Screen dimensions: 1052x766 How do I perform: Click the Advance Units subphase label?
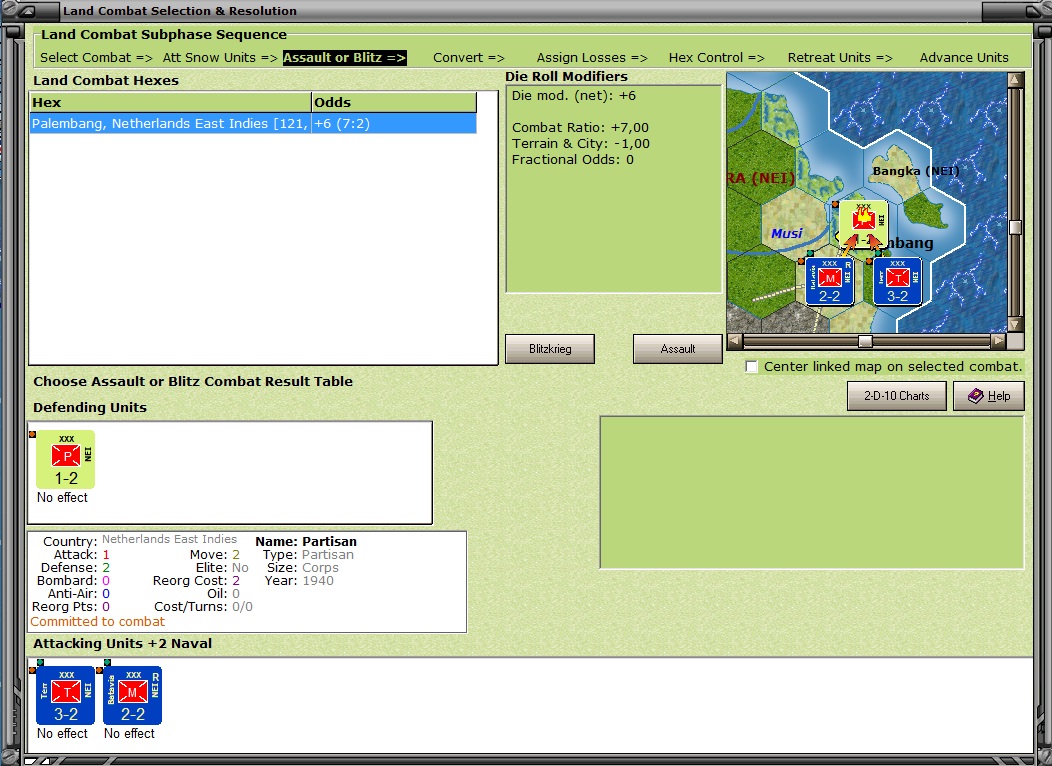(964, 58)
